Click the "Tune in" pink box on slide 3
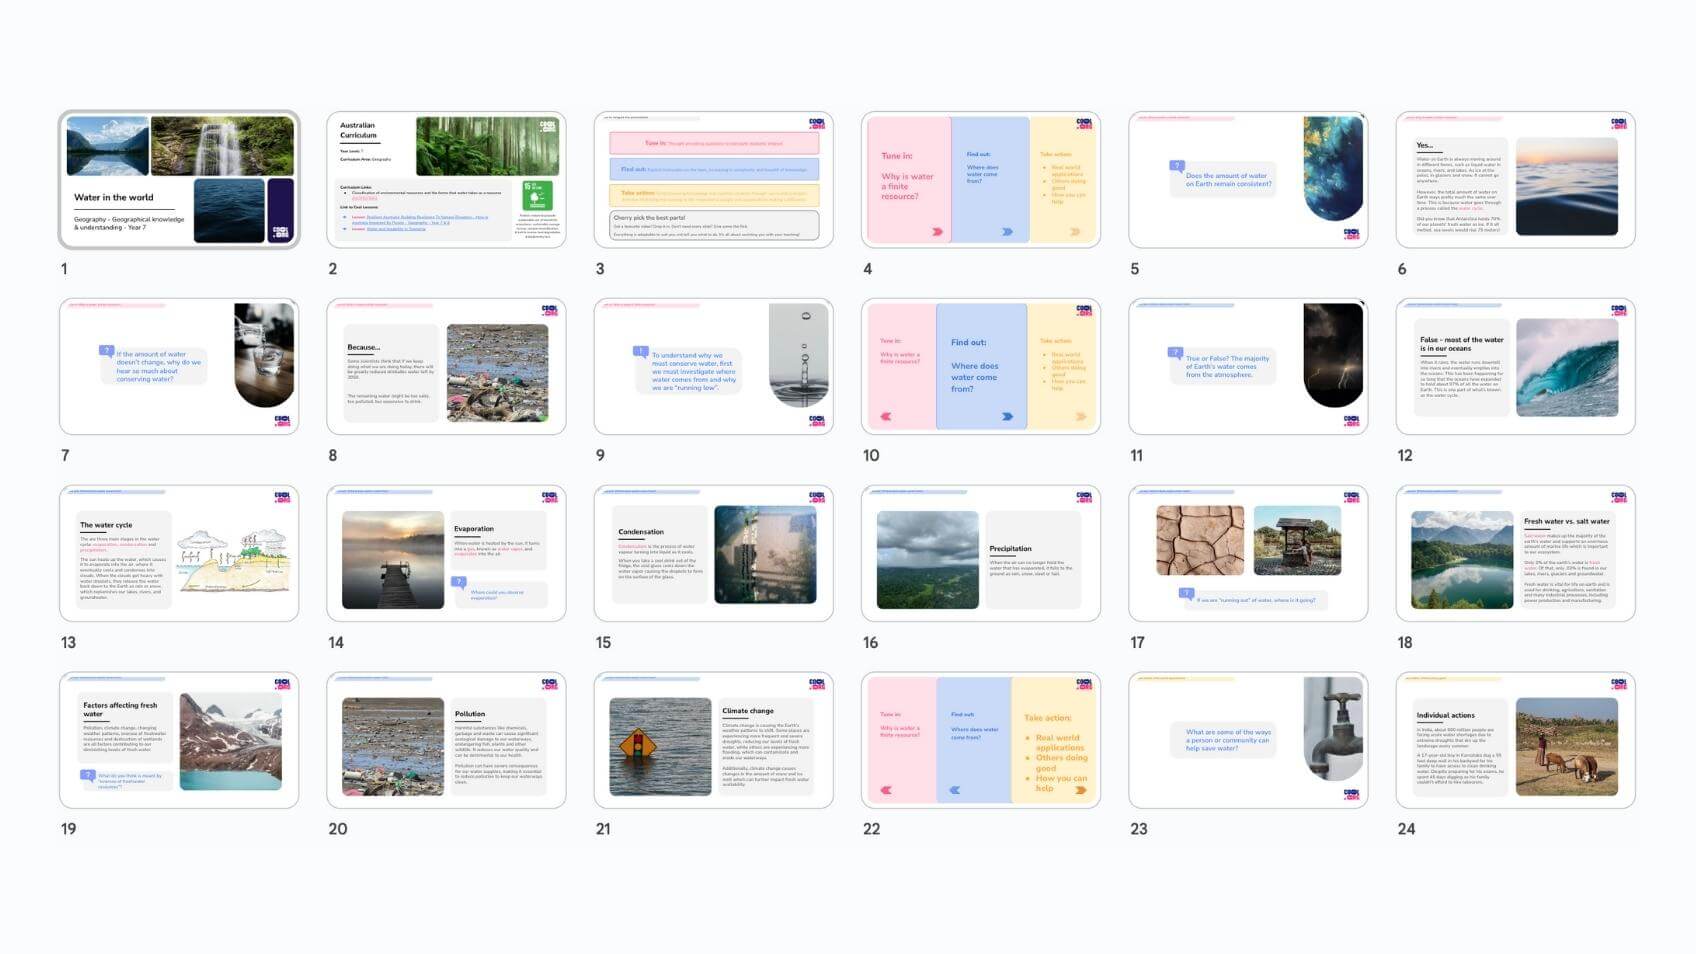 714,143
